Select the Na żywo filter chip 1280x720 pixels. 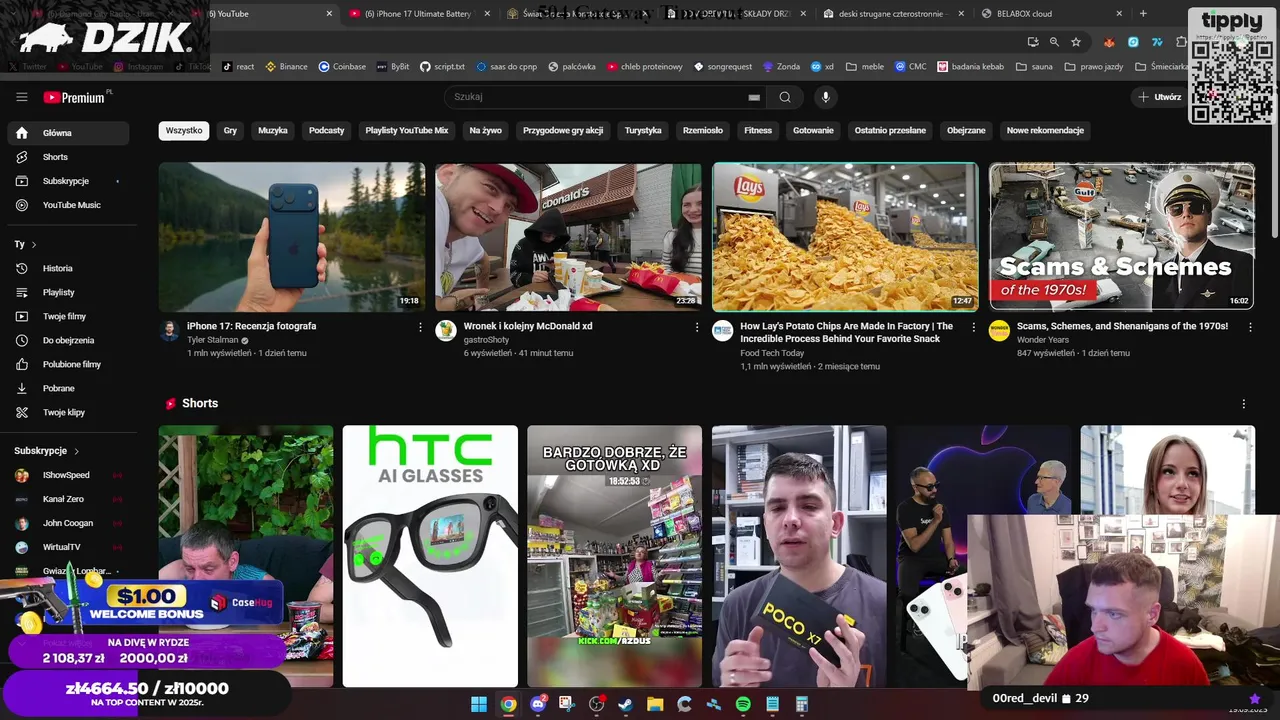[x=486, y=130]
